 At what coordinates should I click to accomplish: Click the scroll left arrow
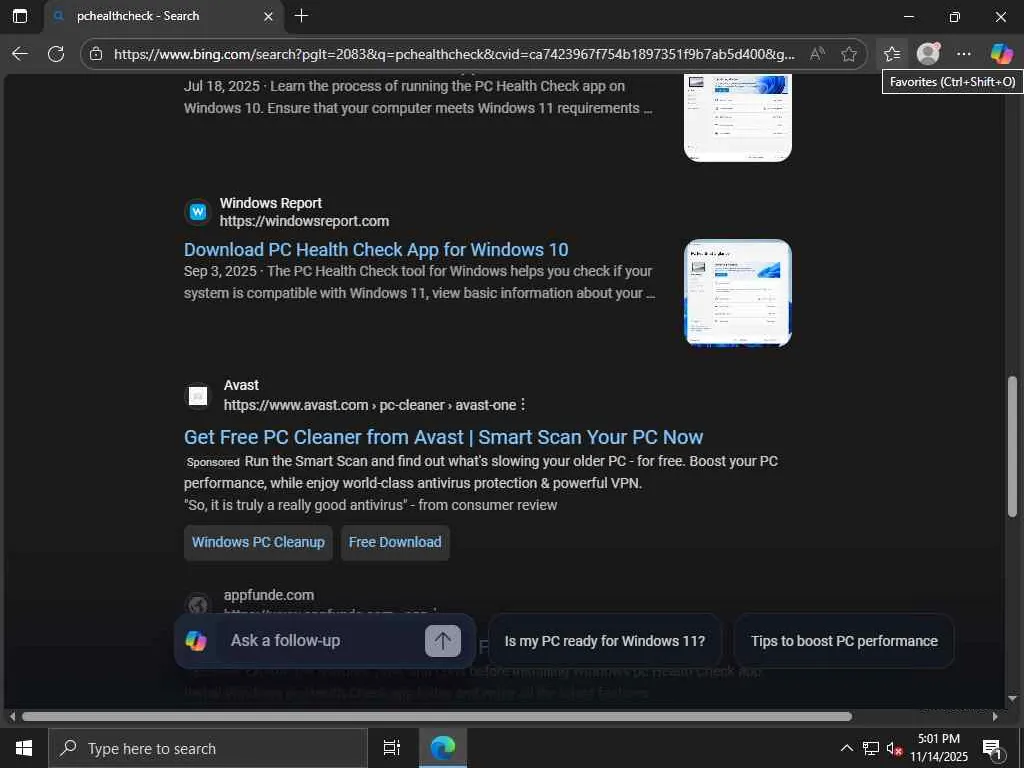coord(12,716)
